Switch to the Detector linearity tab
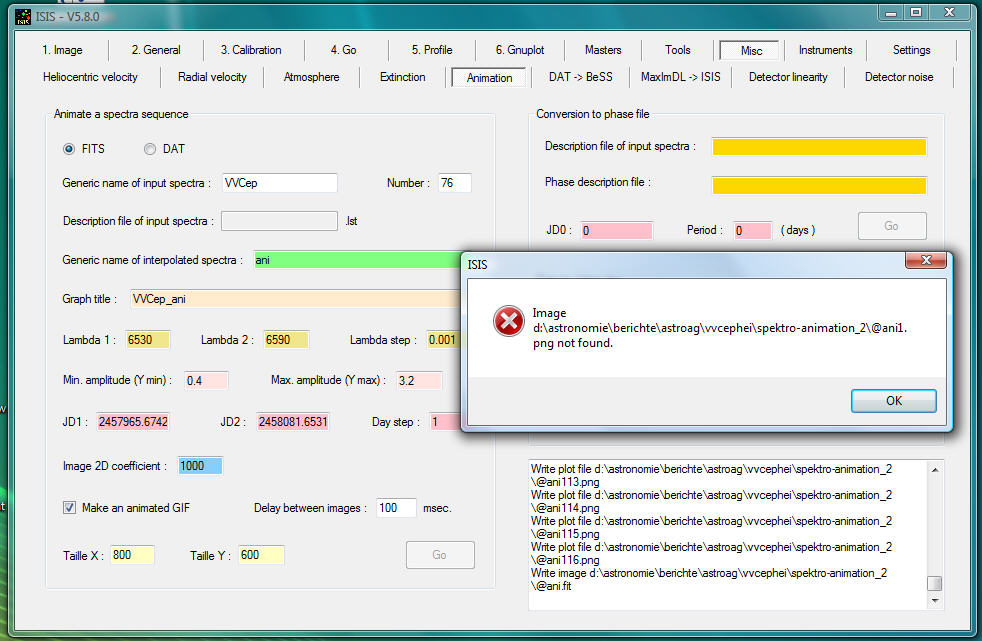This screenshot has width=982, height=641. pos(788,77)
